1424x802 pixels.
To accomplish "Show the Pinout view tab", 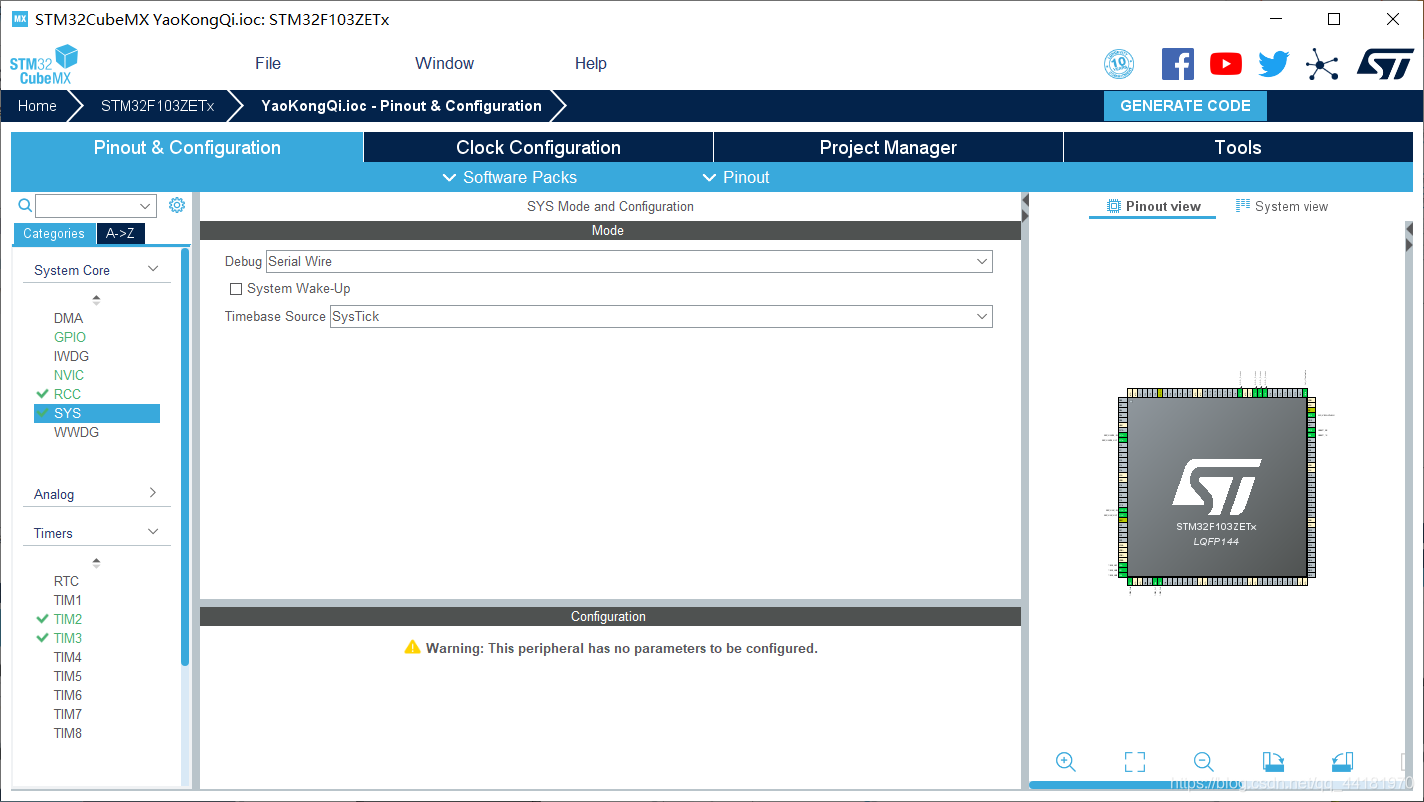I will point(1152,206).
